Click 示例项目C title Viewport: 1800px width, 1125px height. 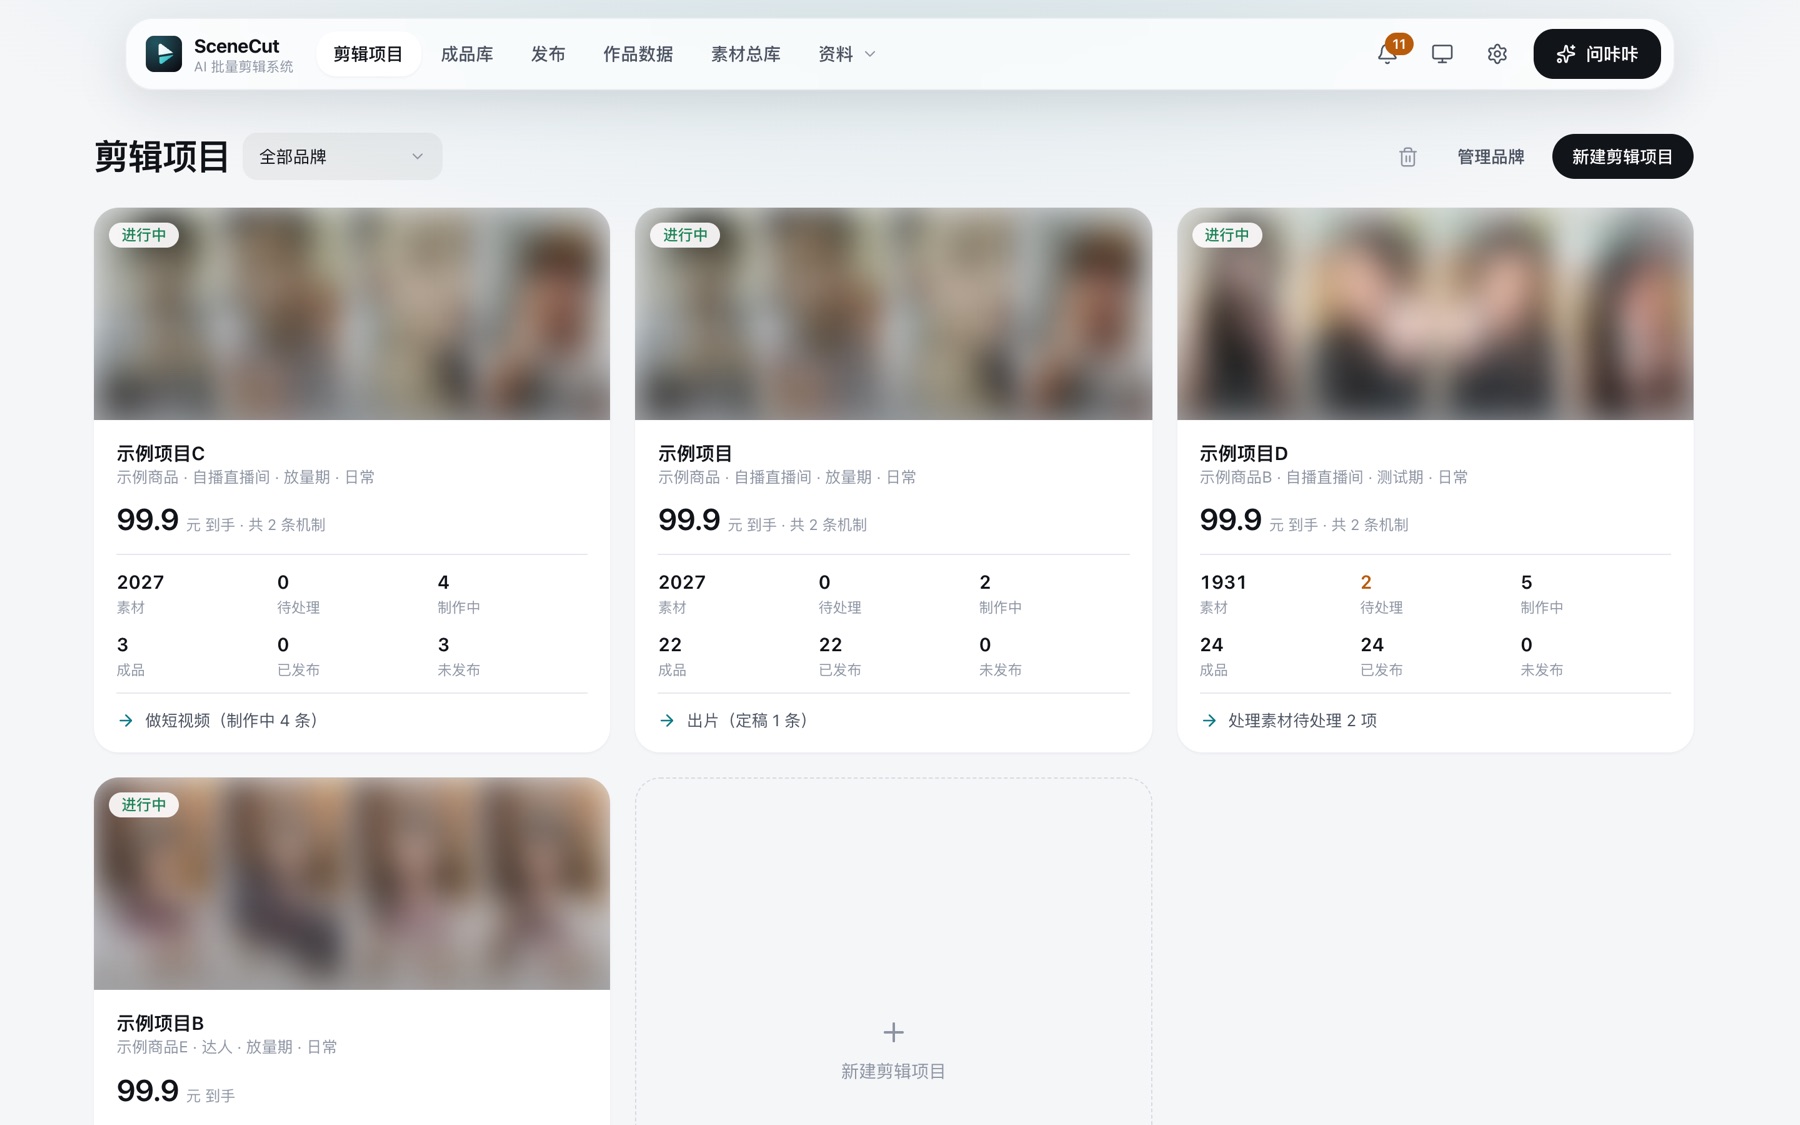coord(161,453)
